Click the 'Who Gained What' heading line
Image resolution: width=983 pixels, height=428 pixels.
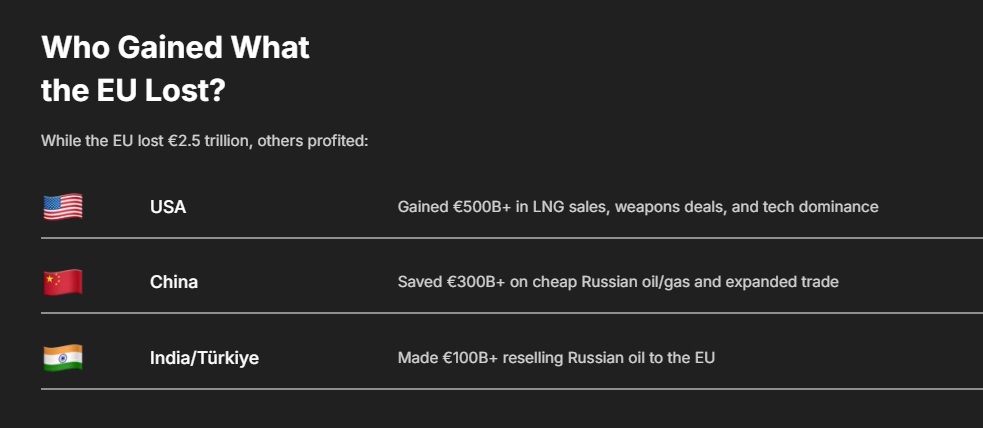pos(176,48)
